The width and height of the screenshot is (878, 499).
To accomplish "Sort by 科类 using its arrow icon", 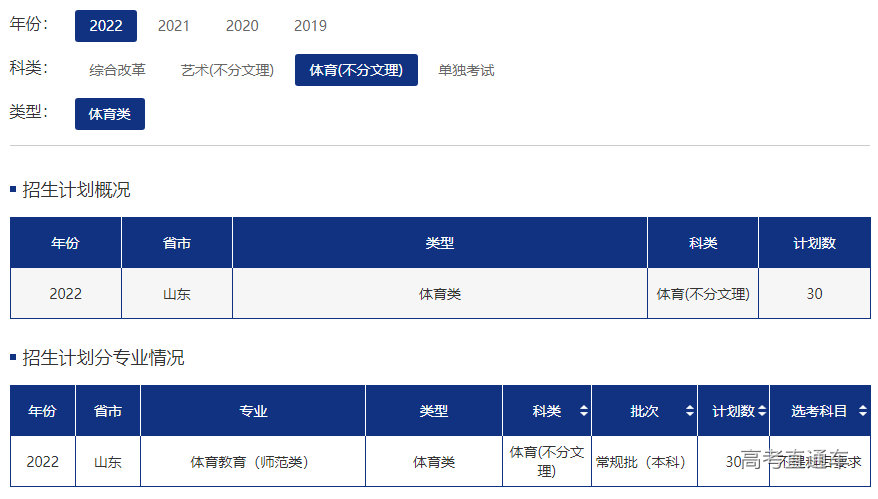I will [x=583, y=411].
